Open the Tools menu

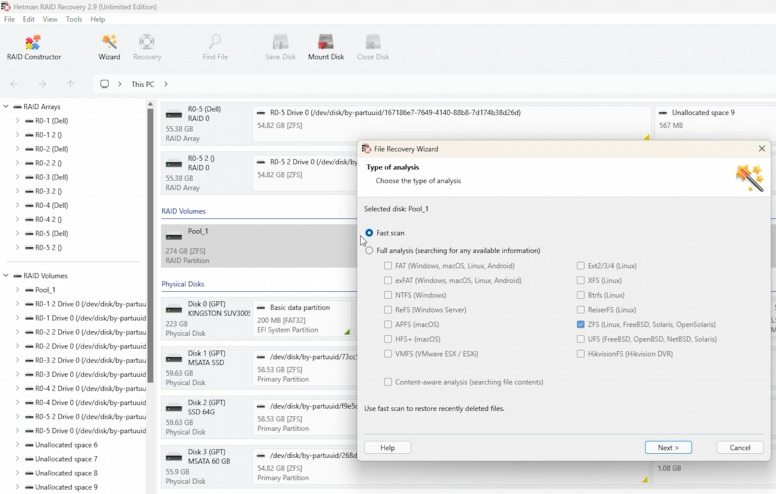coord(74,19)
